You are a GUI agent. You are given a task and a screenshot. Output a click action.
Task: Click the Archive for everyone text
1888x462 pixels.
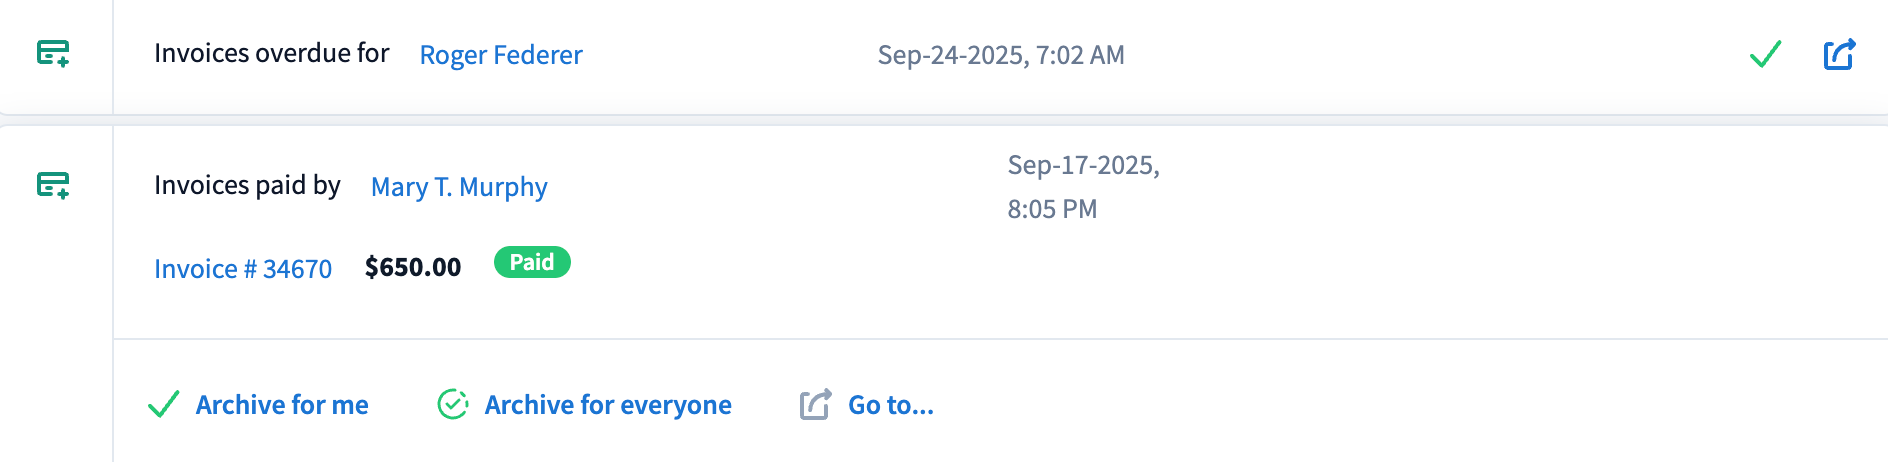pos(608,405)
